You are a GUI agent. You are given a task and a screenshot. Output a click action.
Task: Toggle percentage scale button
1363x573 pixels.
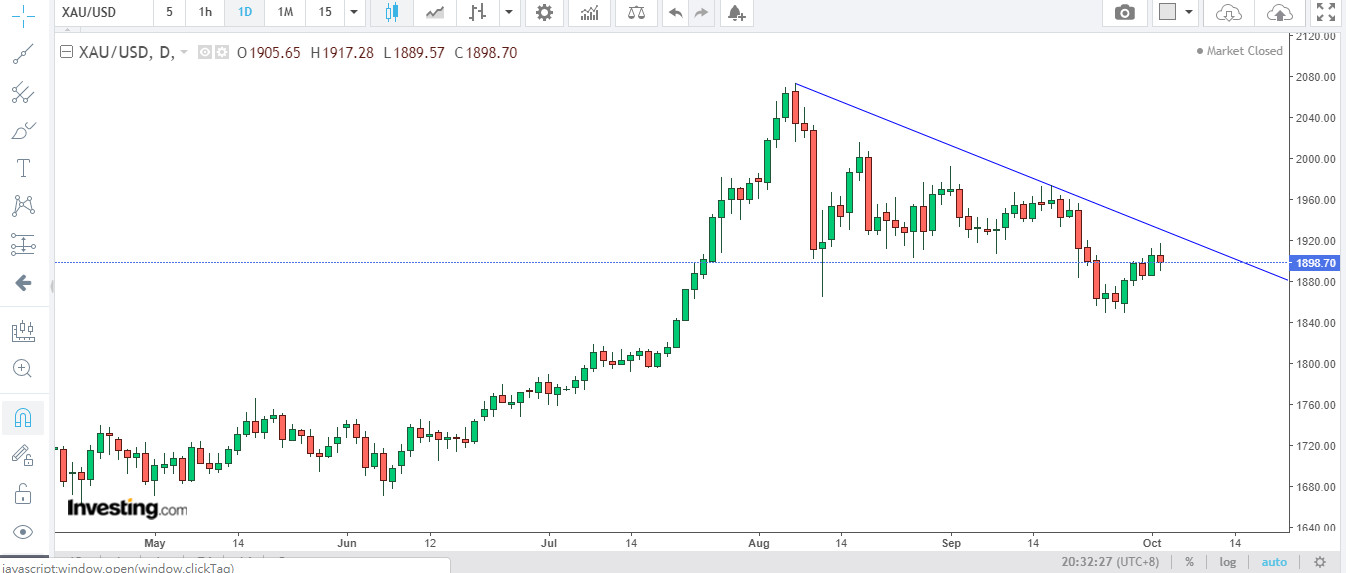[x=1190, y=562]
